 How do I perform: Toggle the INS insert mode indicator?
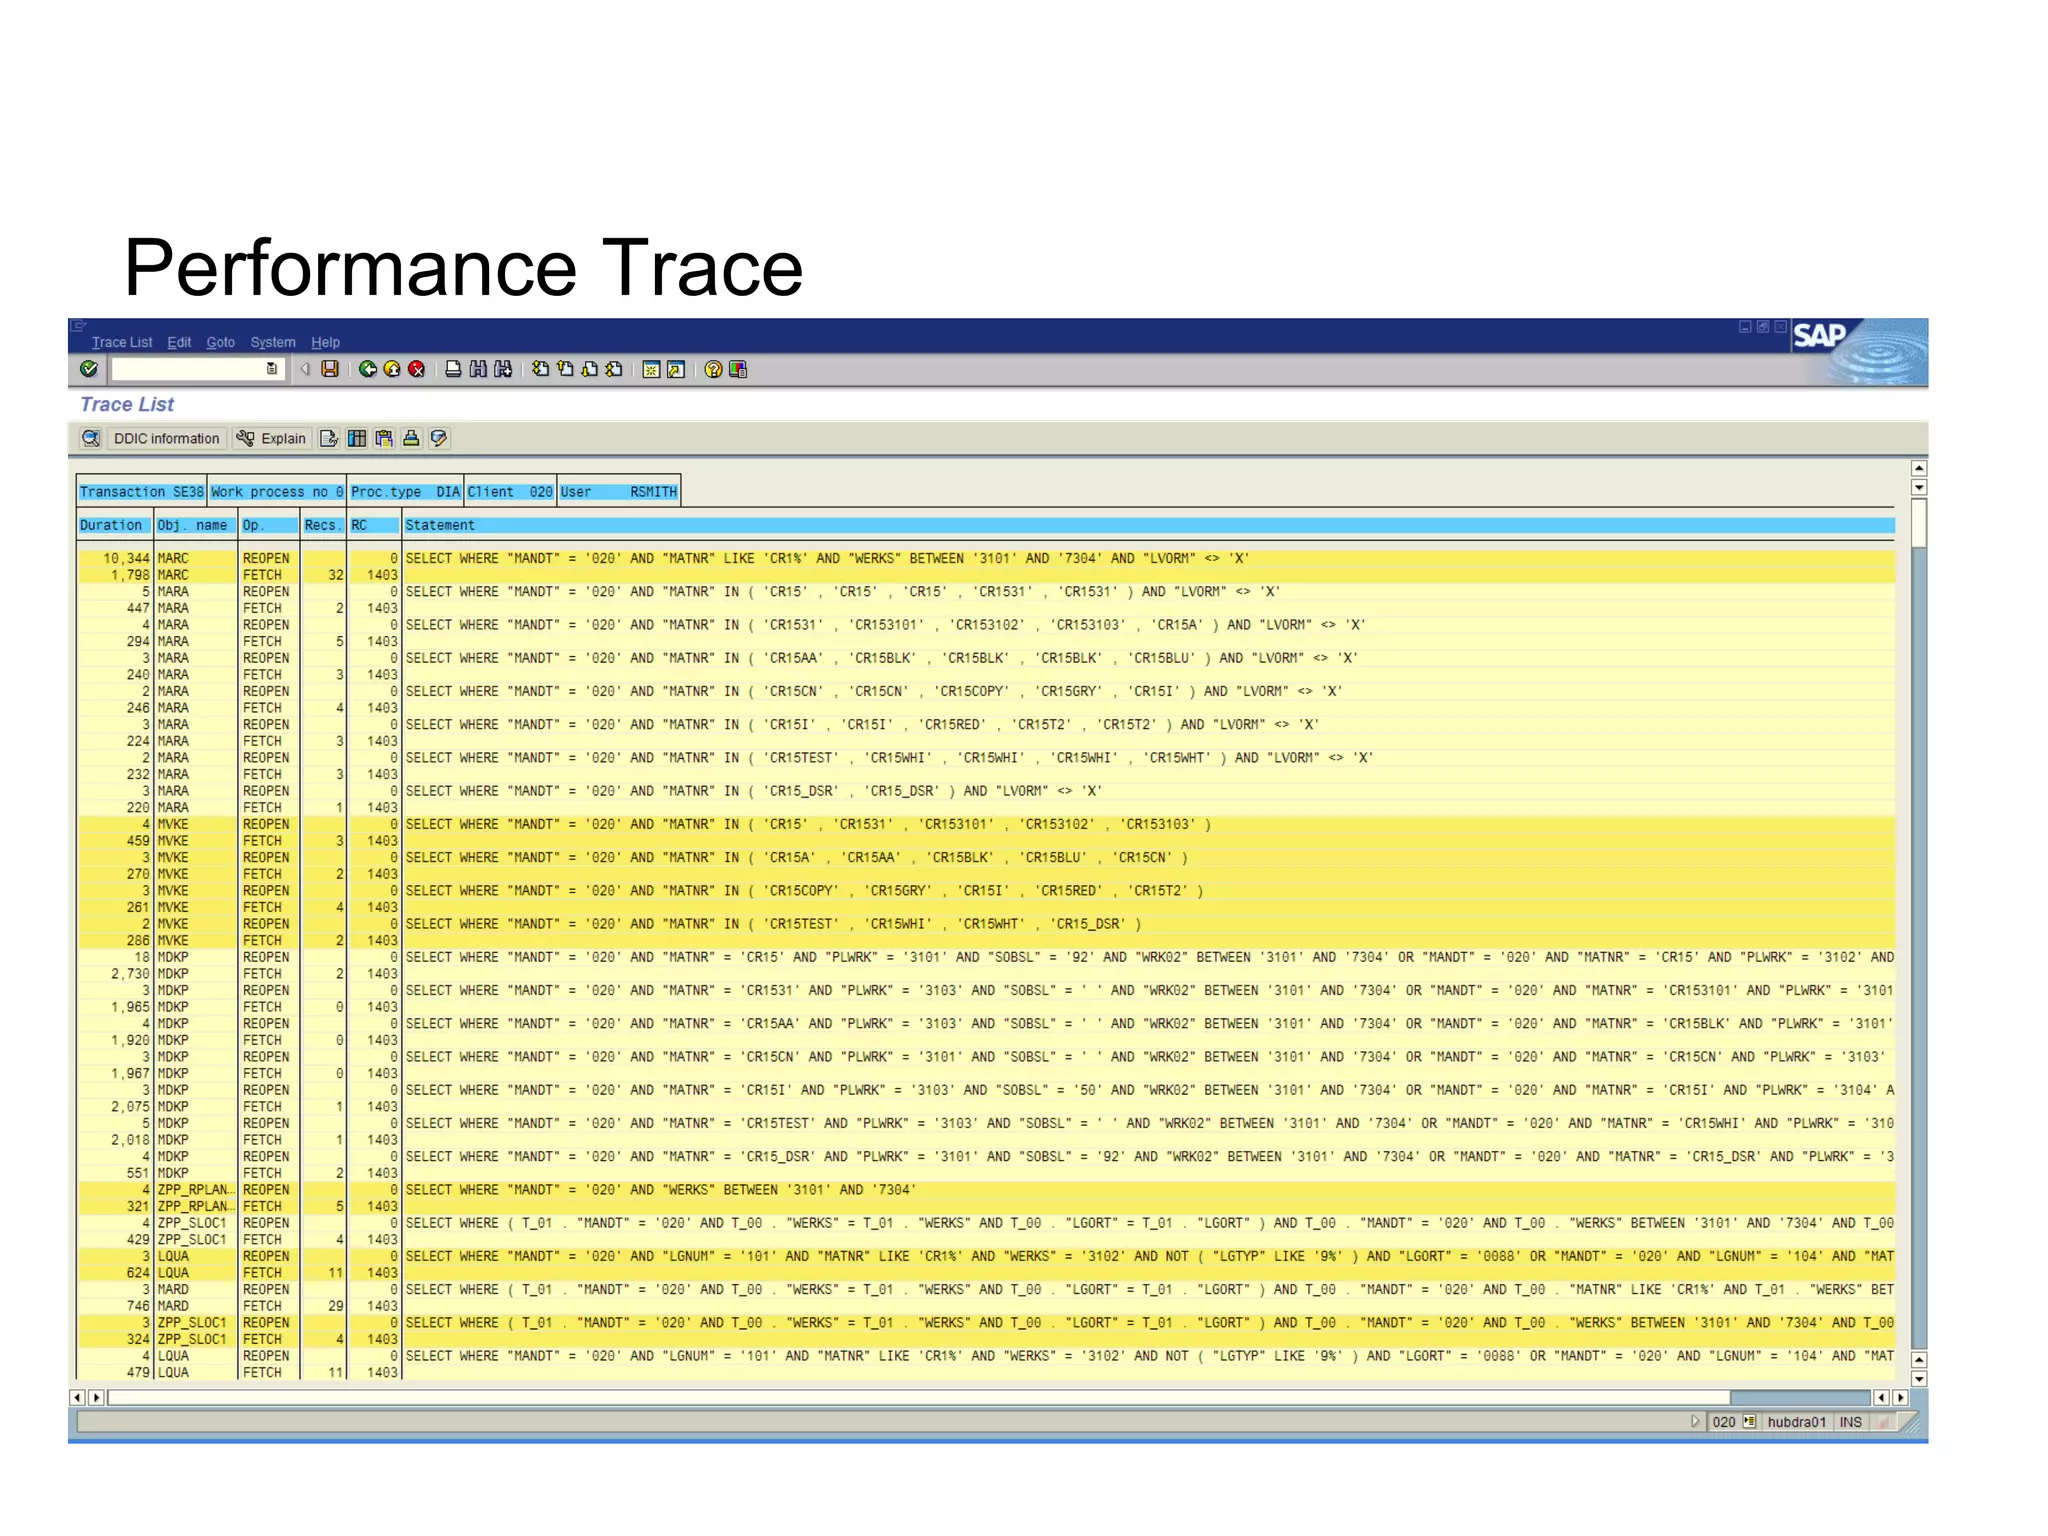1851,1421
